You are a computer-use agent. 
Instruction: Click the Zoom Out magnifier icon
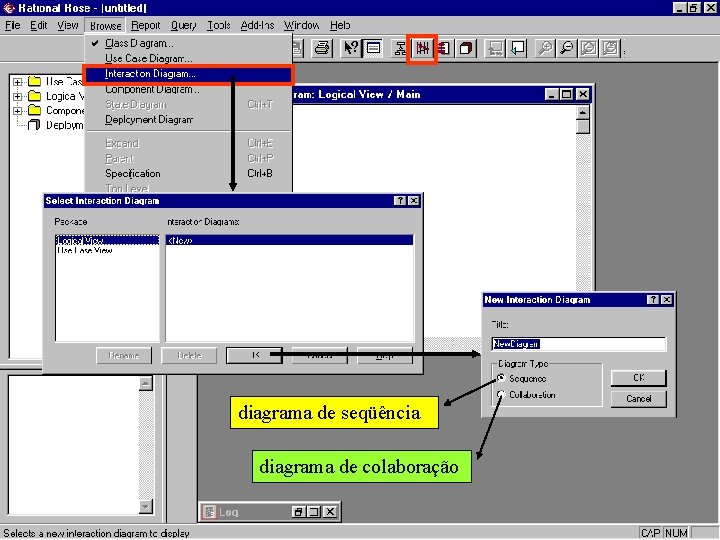(567, 48)
